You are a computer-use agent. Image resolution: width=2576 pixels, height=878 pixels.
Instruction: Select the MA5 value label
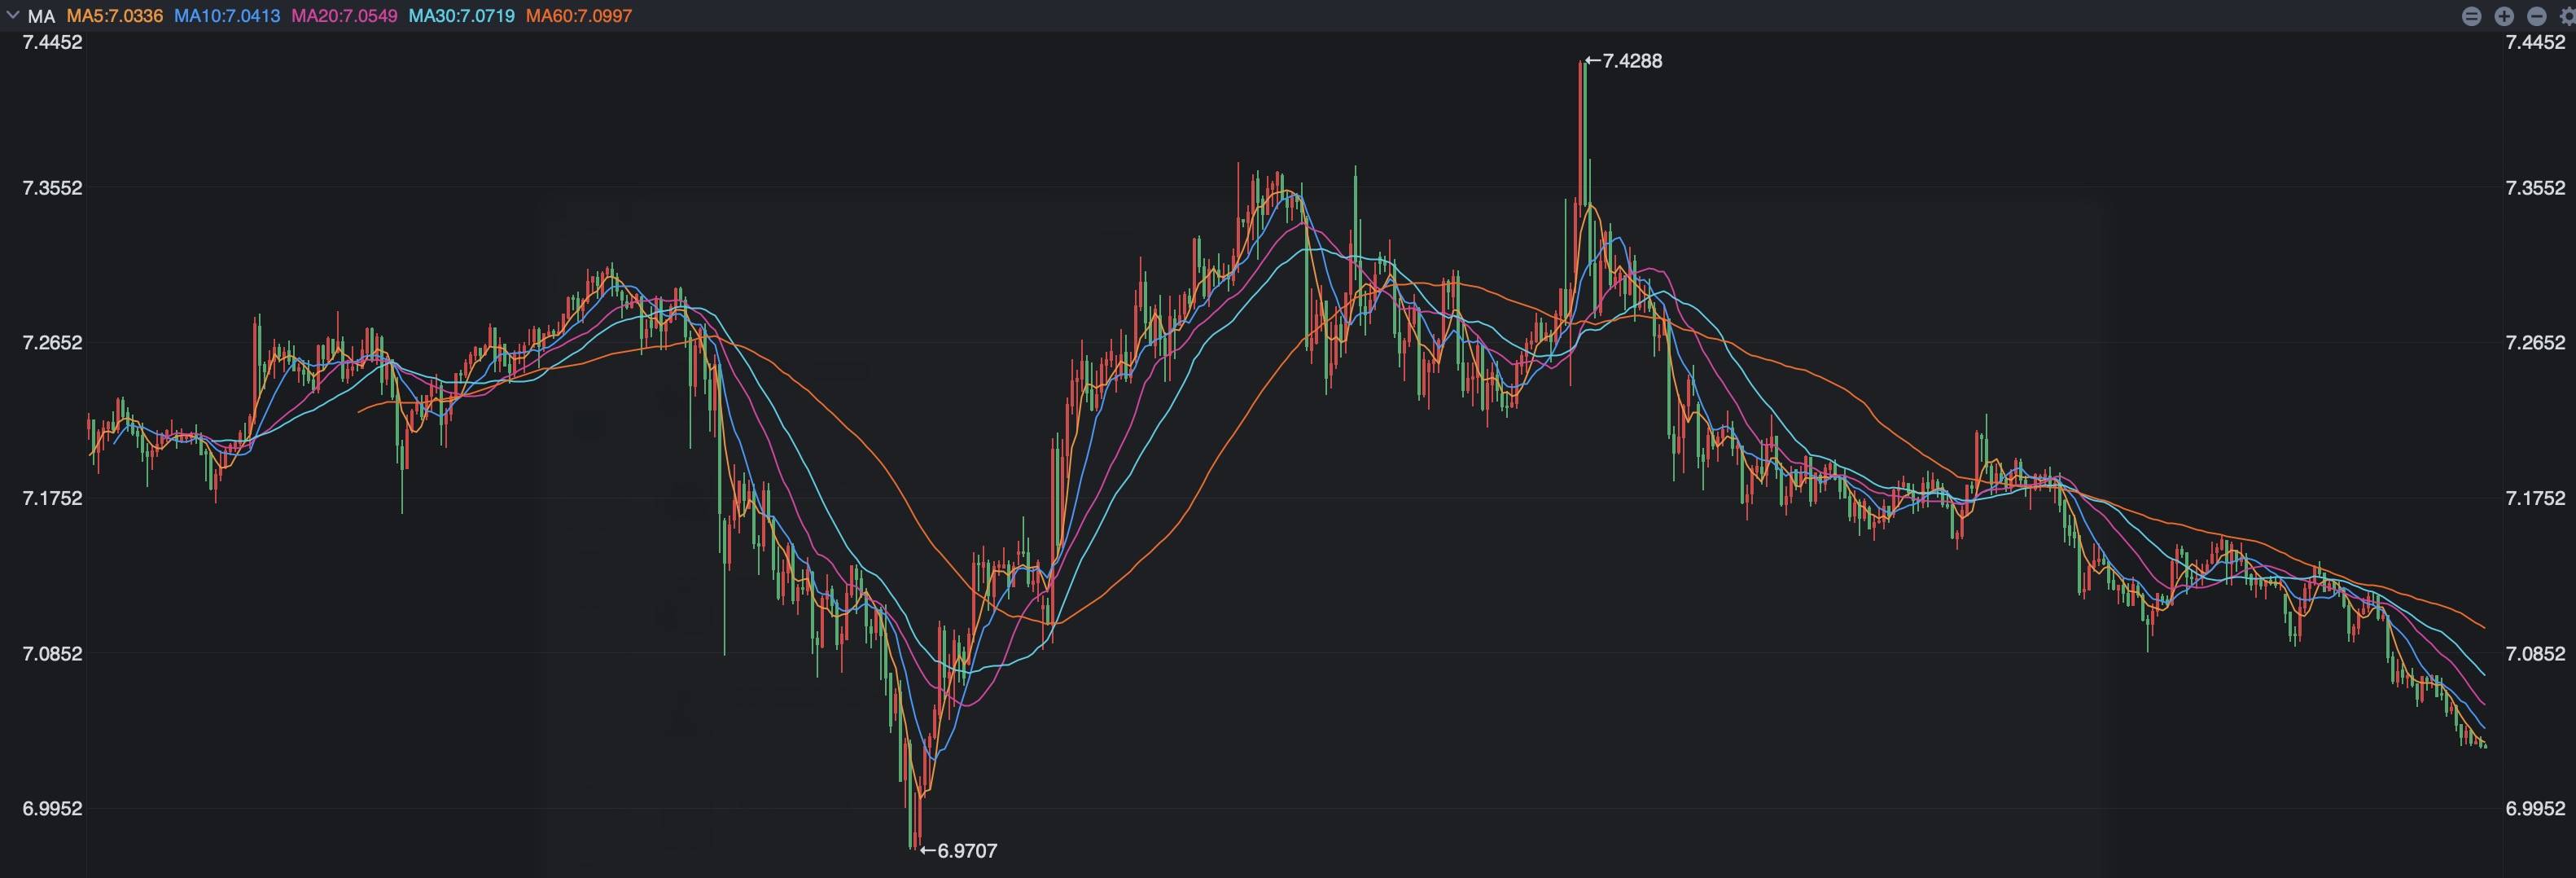point(115,16)
